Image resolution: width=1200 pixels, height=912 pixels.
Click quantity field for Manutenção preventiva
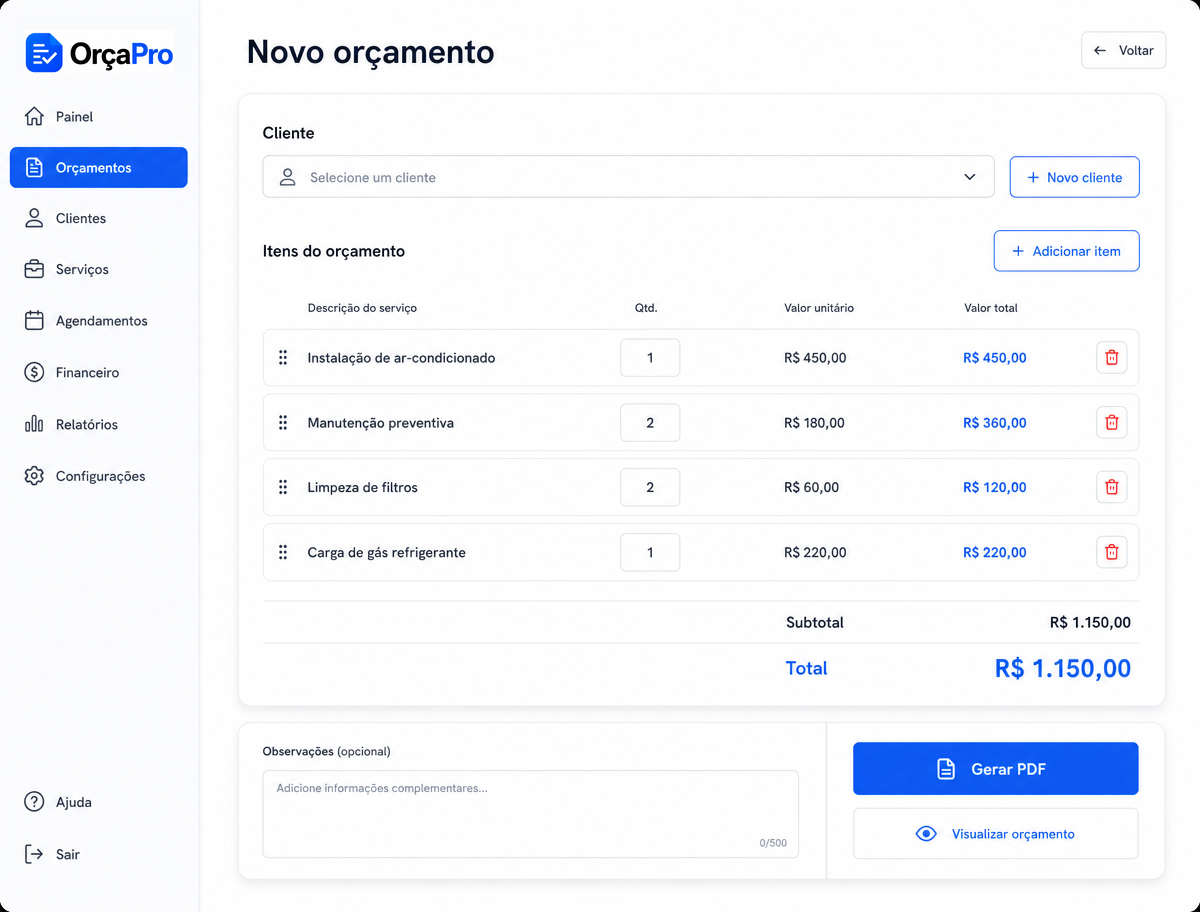click(650, 423)
